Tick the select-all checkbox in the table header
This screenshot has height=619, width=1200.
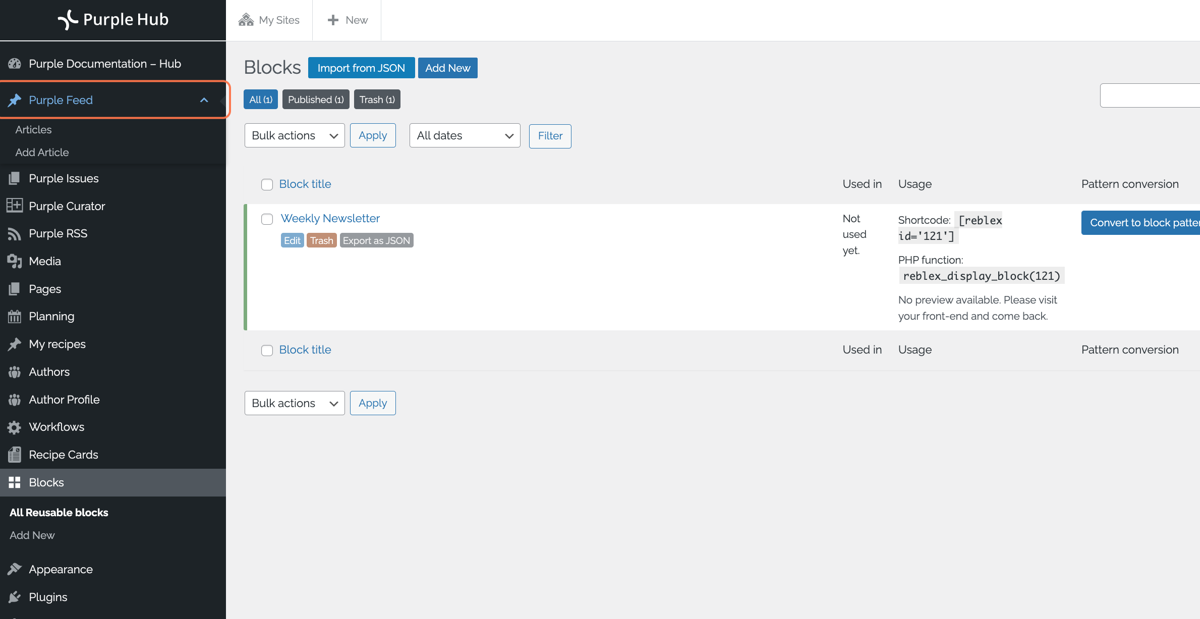tap(267, 185)
